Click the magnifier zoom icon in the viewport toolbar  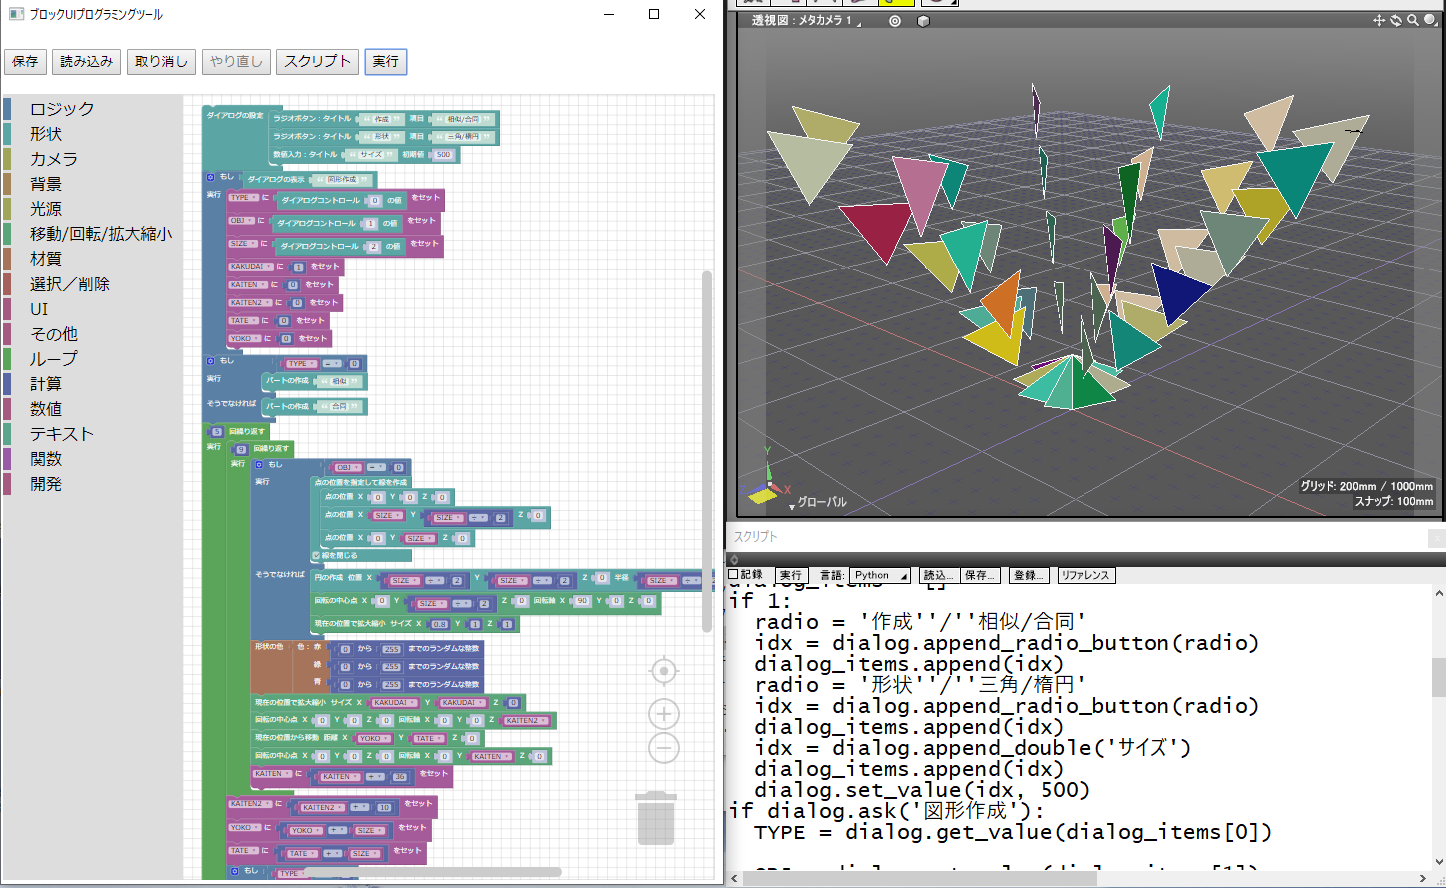coord(1412,21)
